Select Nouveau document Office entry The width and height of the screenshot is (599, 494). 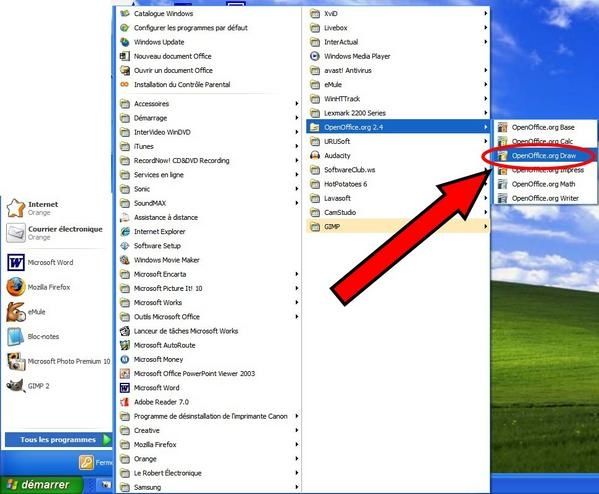click(173, 56)
